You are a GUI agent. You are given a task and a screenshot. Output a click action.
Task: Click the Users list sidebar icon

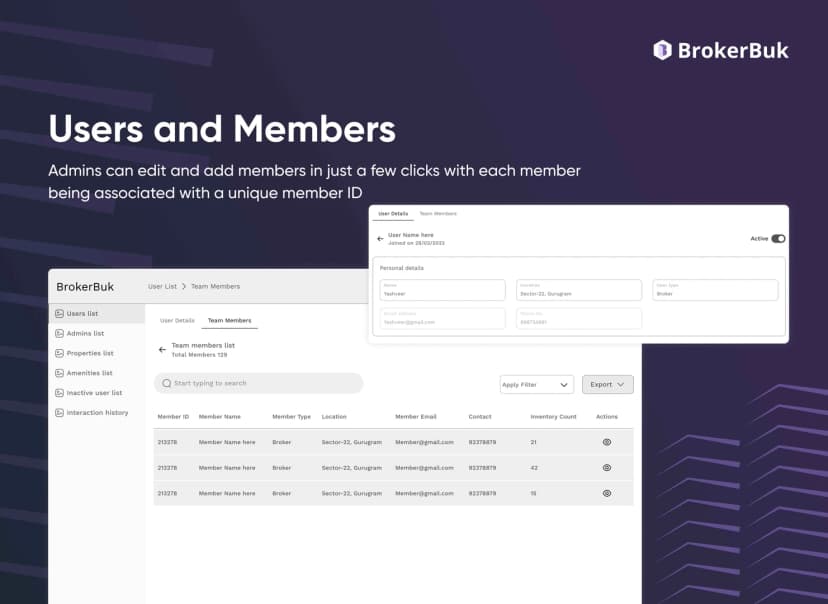pos(60,314)
